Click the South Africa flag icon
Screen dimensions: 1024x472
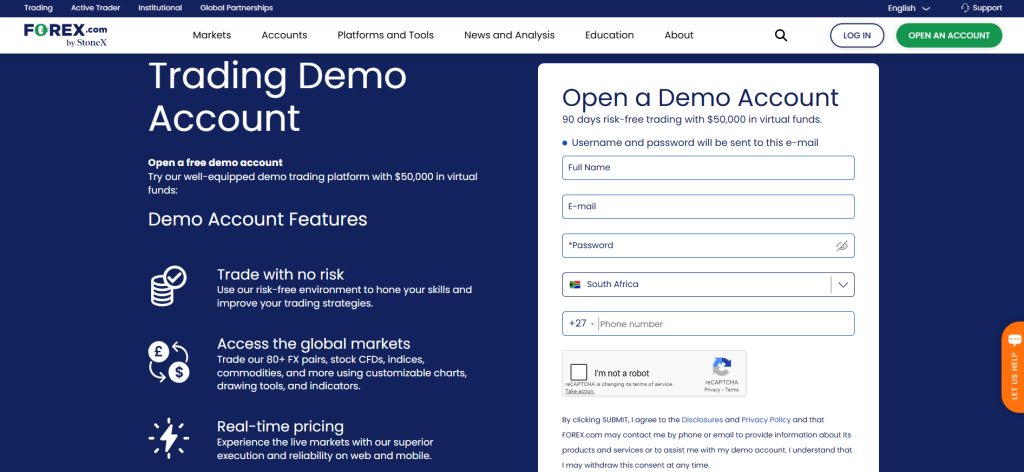tap(575, 285)
